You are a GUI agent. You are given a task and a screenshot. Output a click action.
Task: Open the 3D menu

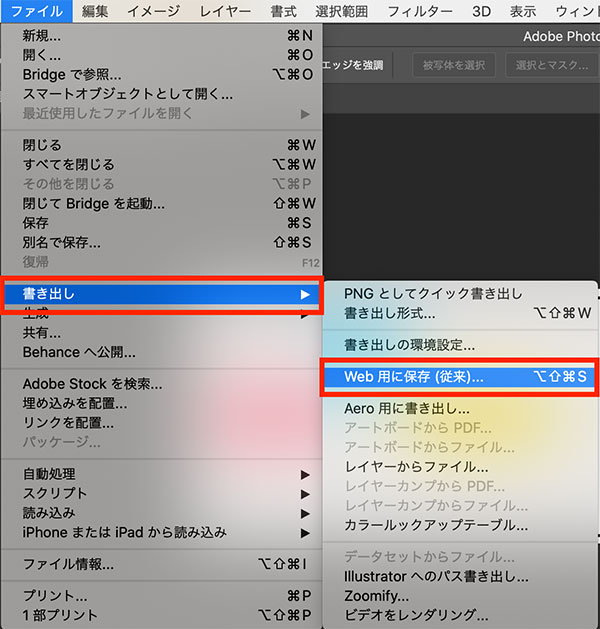[481, 11]
